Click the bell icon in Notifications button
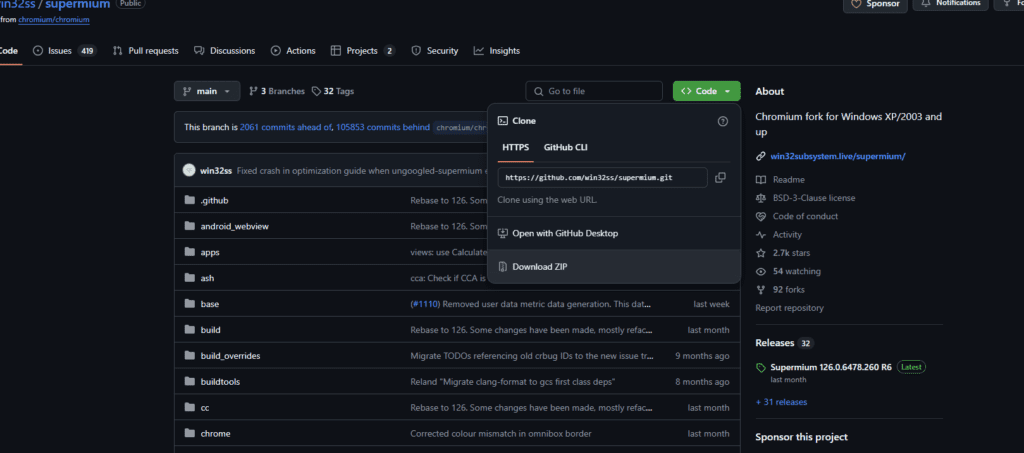This screenshot has width=1024, height=453. pyautogui.click(x=925, y=3)
